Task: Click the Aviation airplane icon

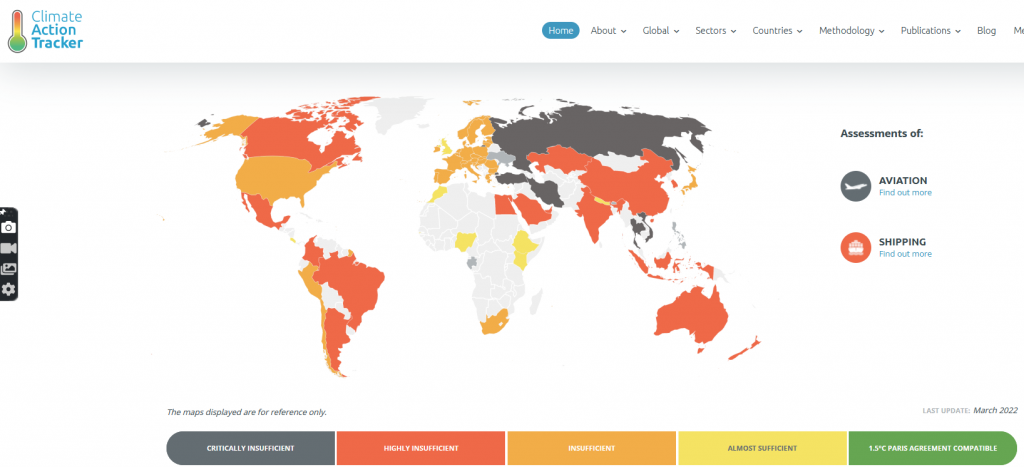Action: pyautogui.click(x=856, y=186)
